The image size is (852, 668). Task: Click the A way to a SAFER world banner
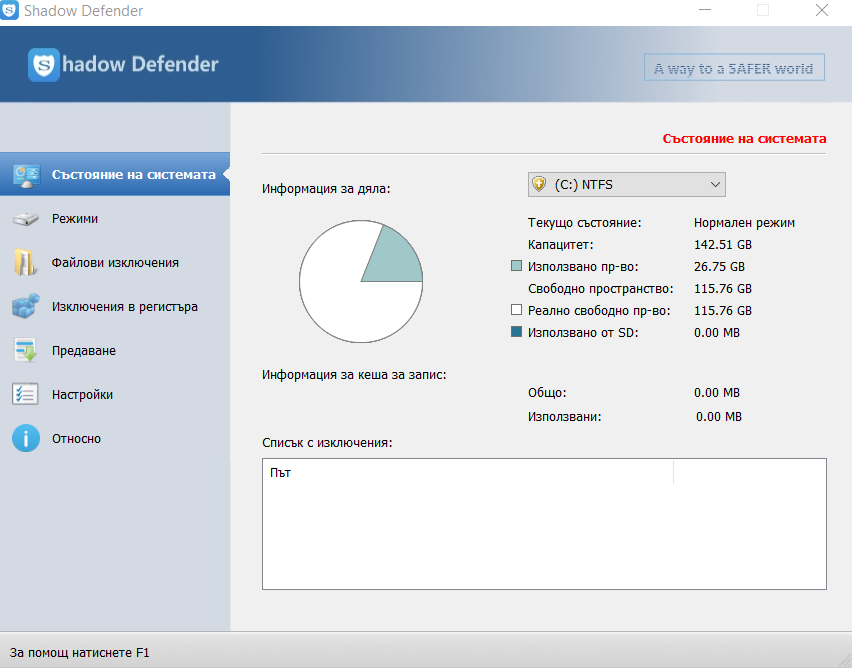[x=734, y=67]
